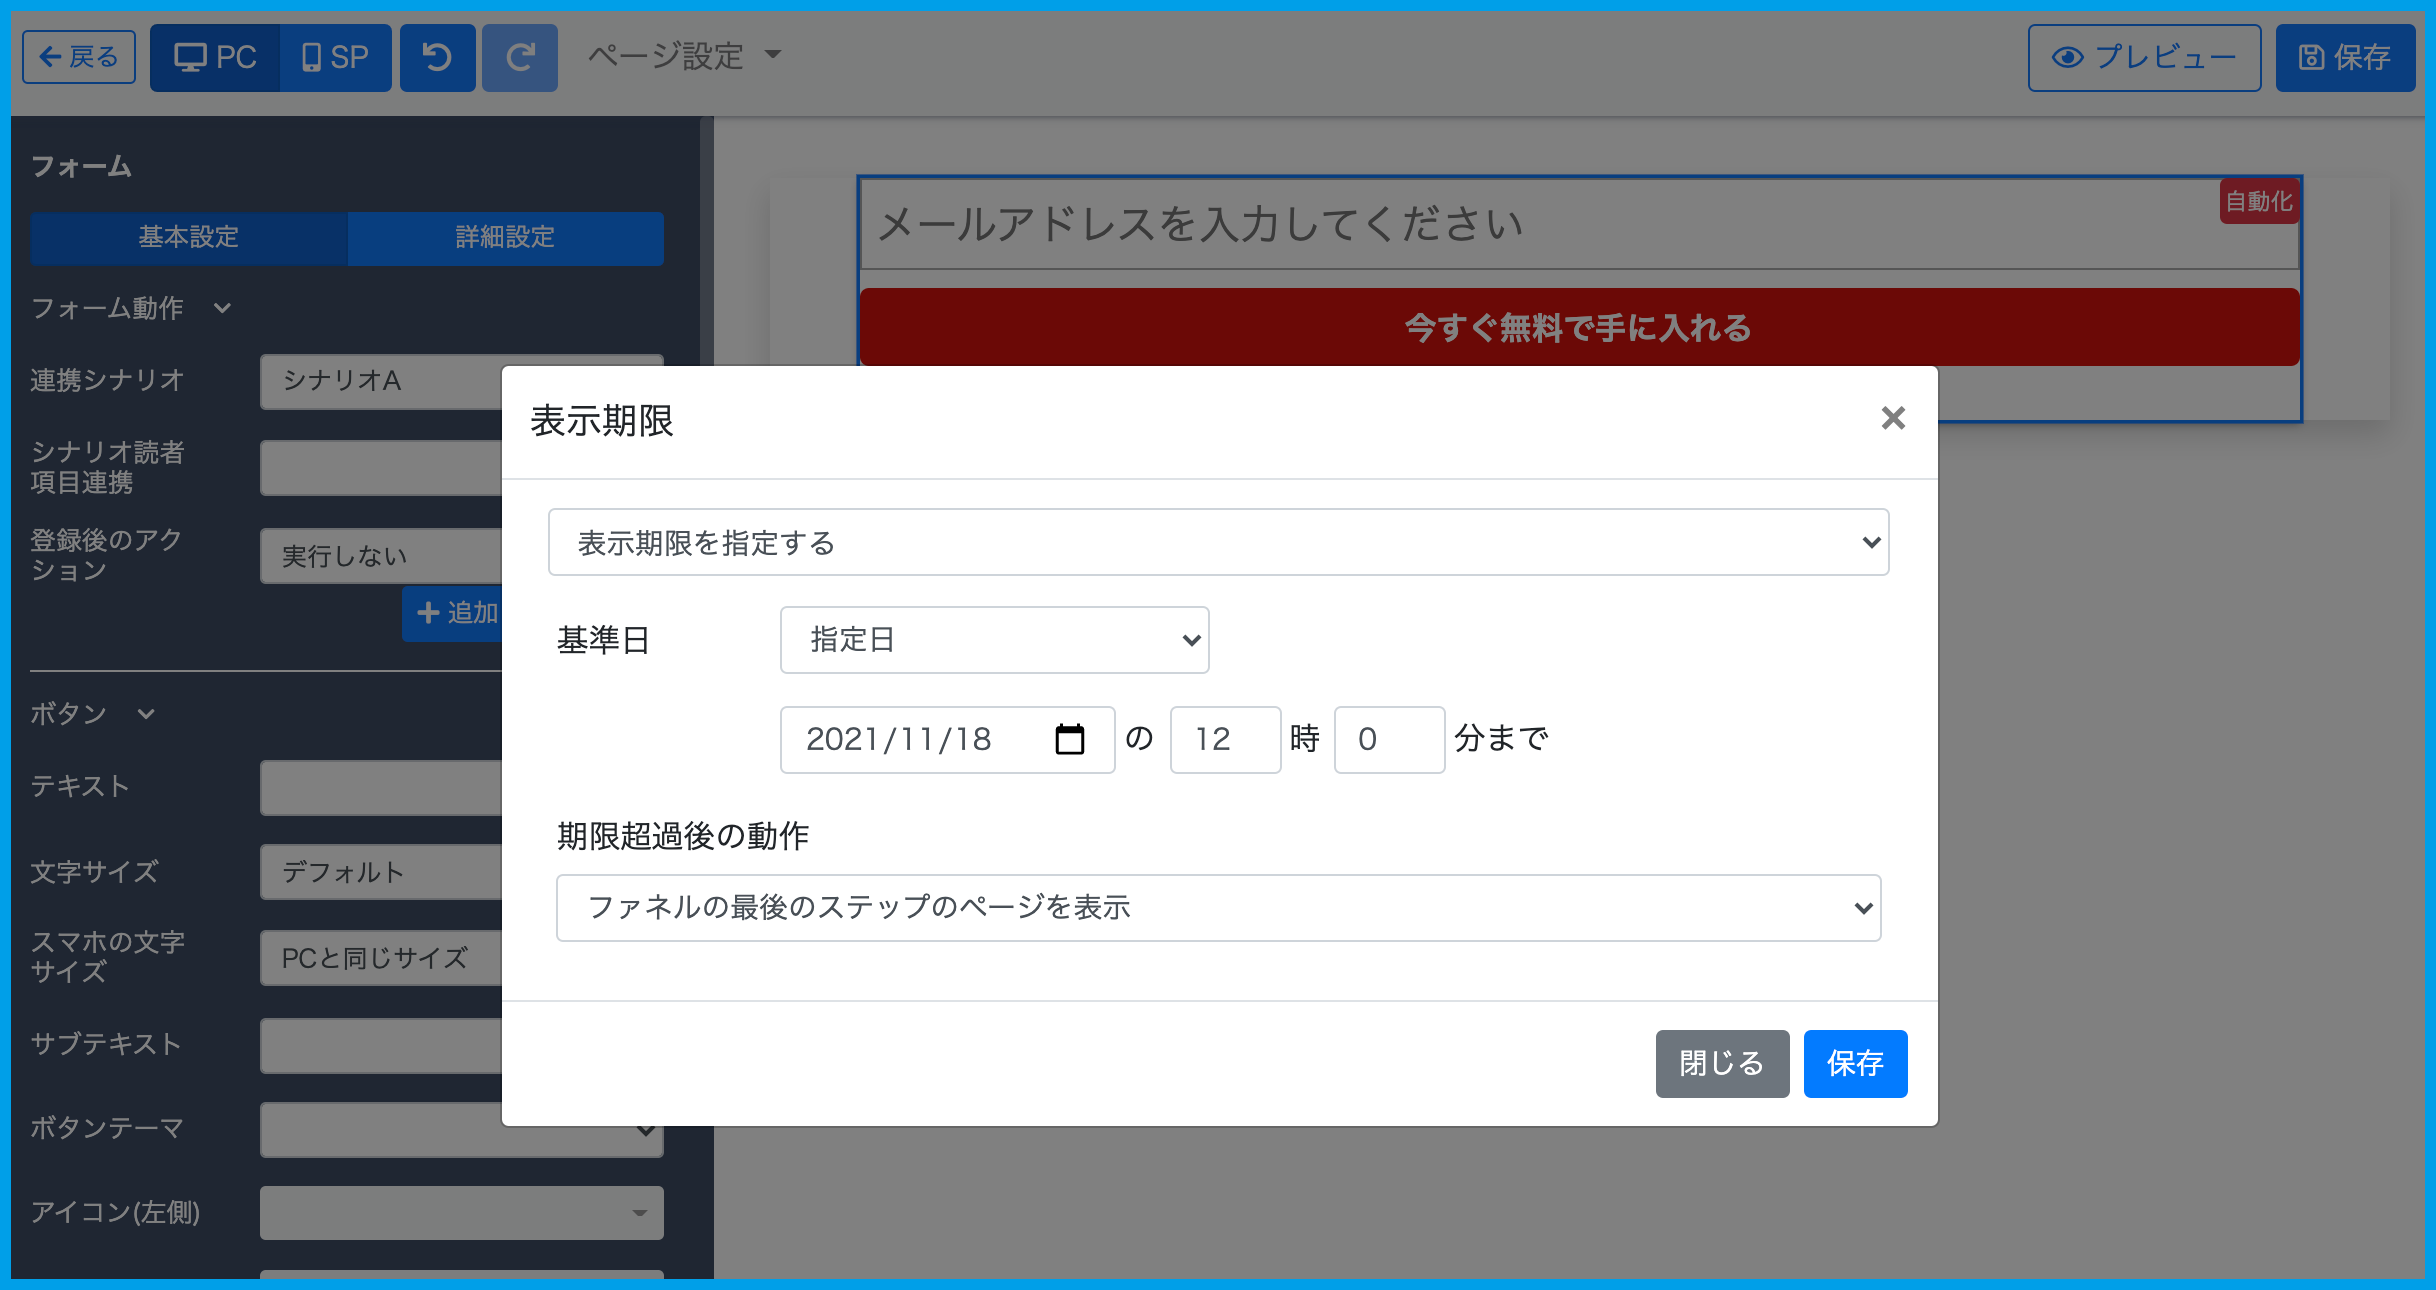Image resolution: width=2436 pixels, height=1290 pixels.
Task: Switch to SP smartphone view
Action: coord(336,57)
